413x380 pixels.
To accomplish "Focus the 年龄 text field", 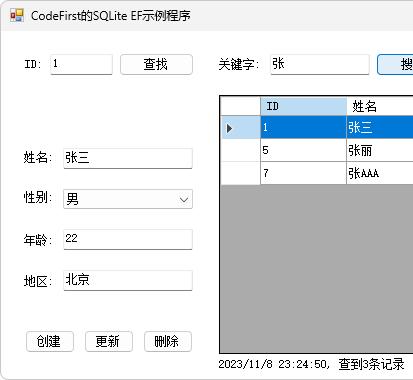I will coord(128,239).
